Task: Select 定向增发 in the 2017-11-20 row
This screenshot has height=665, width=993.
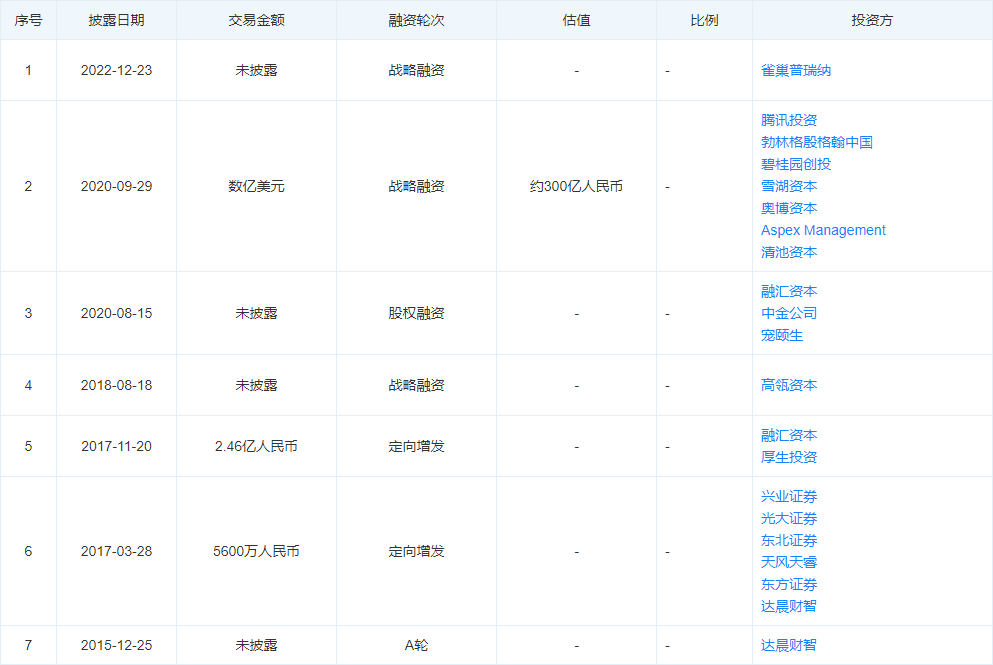Action: pyautogui.click(x=416, y=446)
